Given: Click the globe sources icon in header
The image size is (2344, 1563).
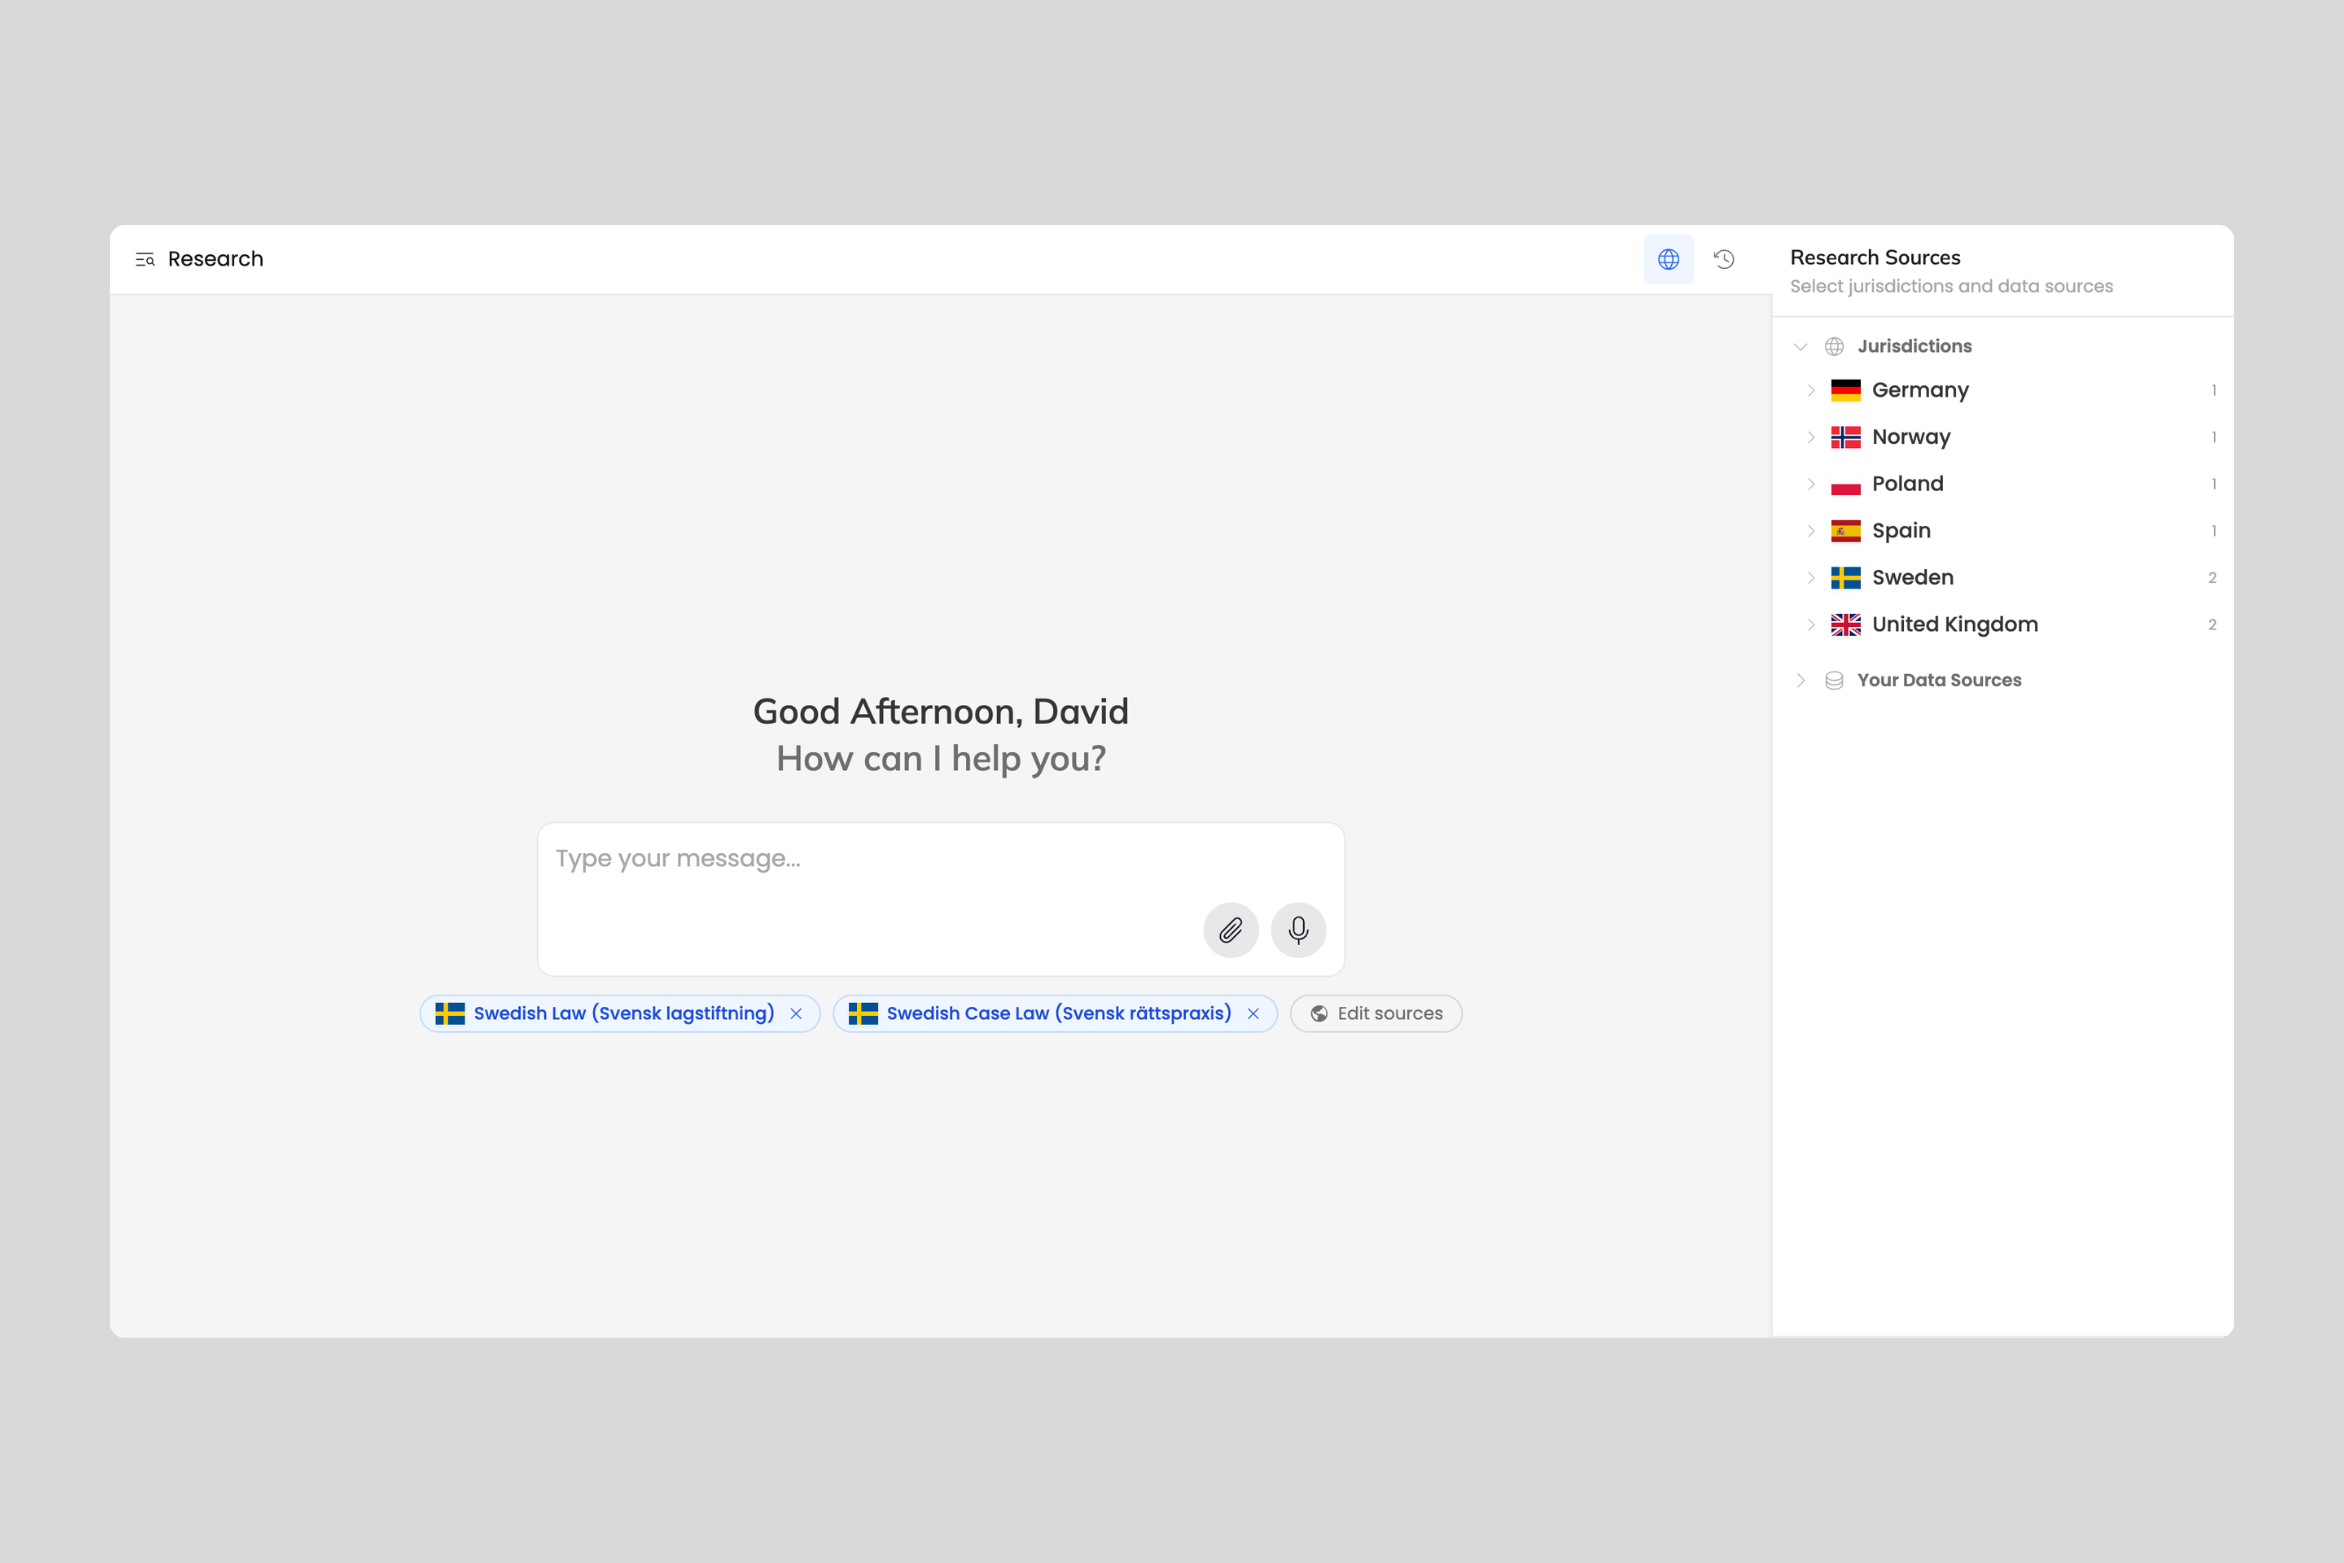Looking at the screenshot, I should tap(1668, 259).
